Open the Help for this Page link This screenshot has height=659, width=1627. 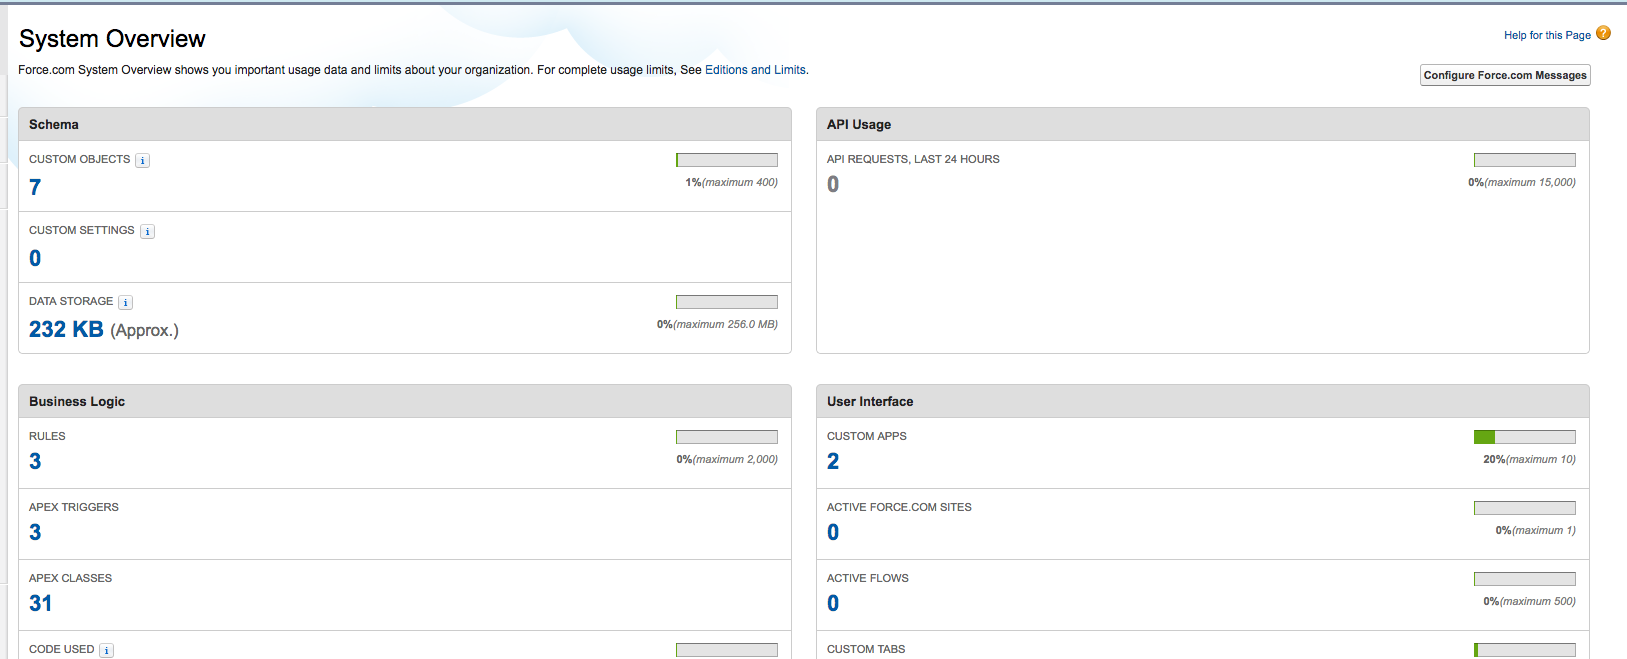pos(1546,35)
